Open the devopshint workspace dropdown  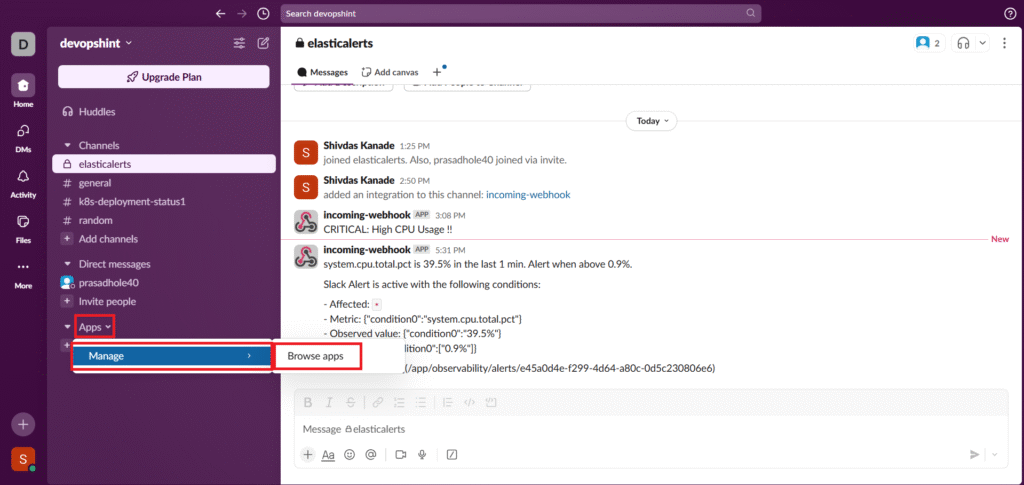[x=96, y=43]
